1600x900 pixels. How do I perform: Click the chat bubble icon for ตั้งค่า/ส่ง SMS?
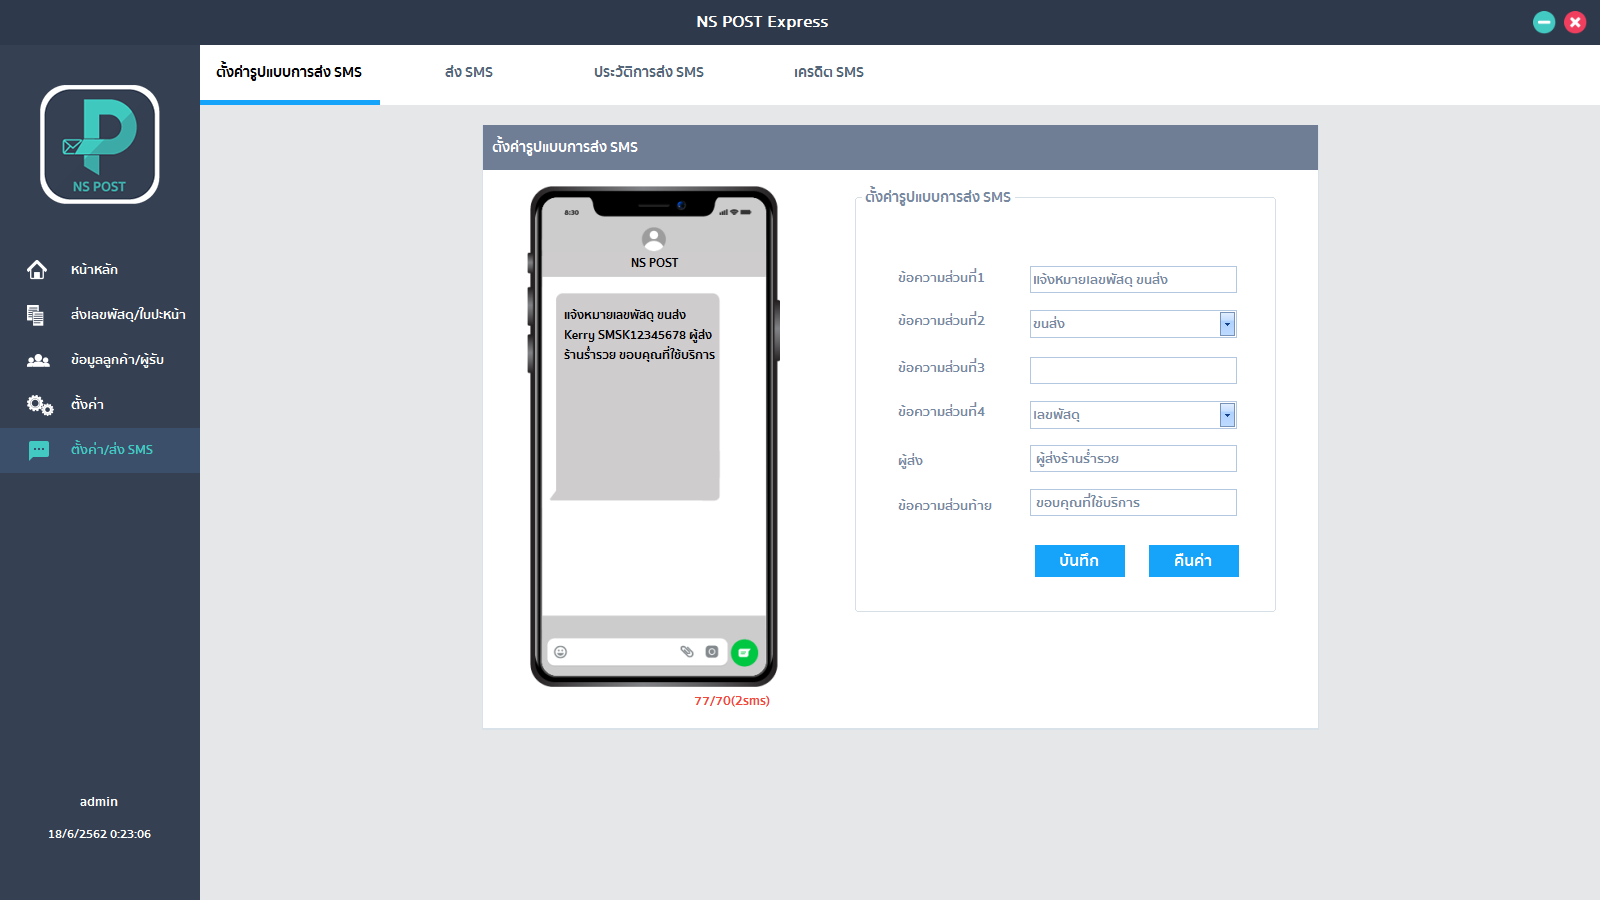39,450
